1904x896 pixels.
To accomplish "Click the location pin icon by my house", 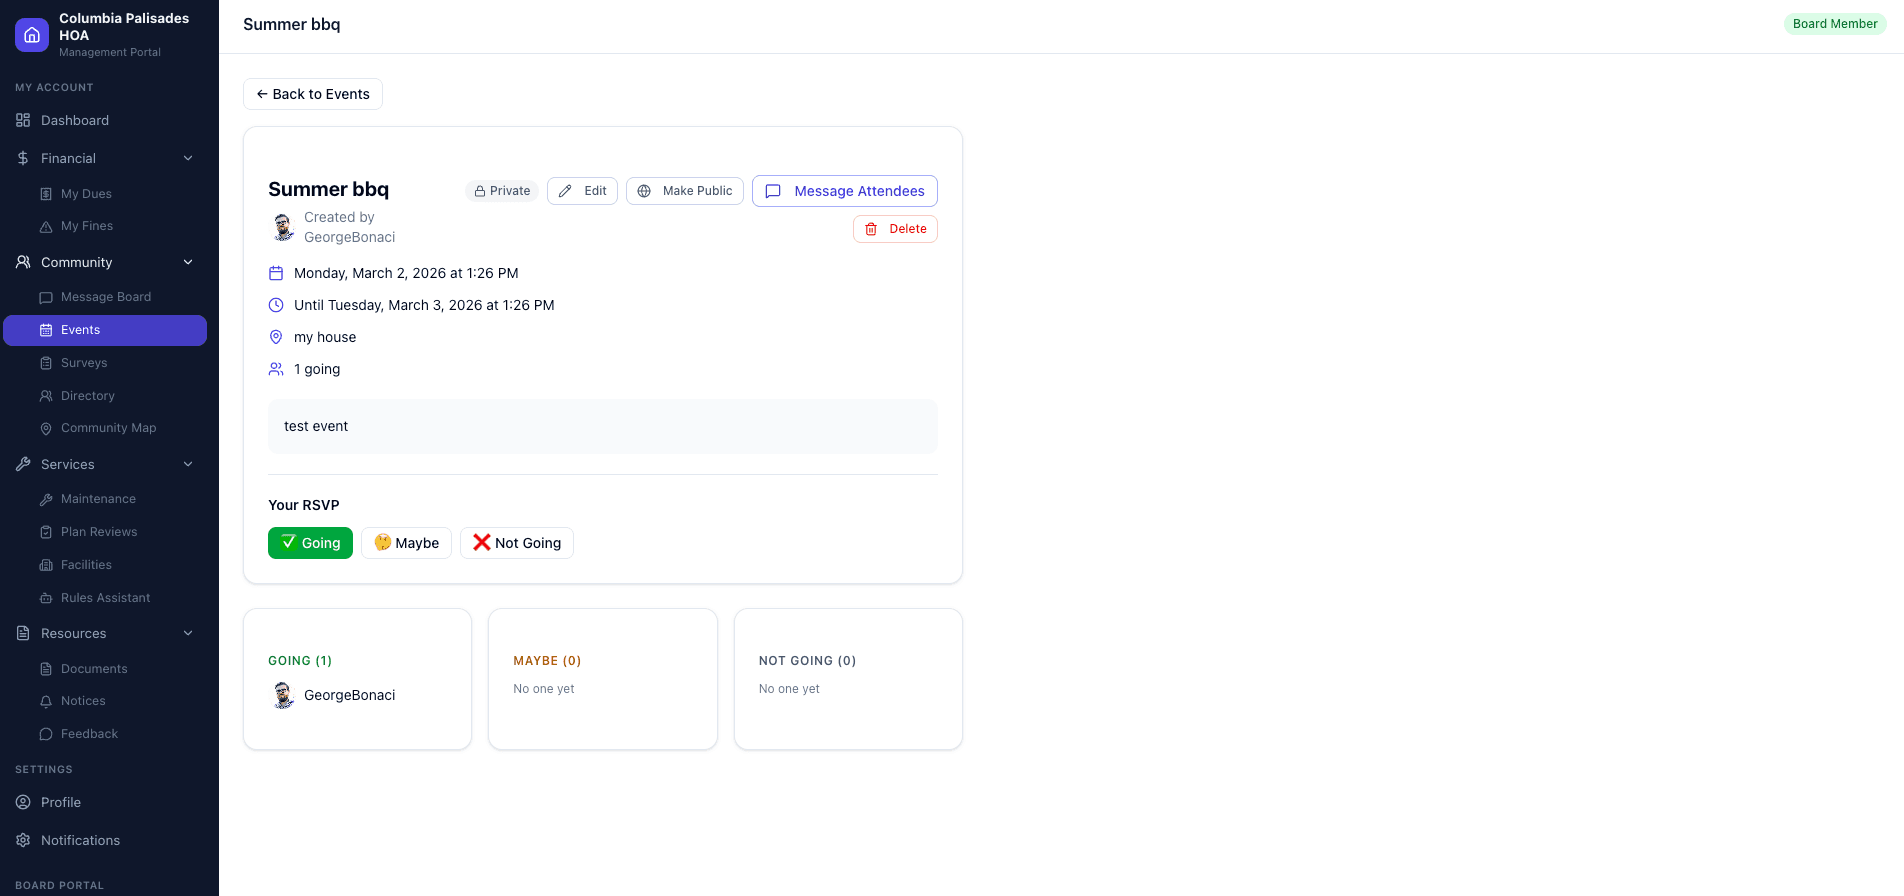I will 276,337.
